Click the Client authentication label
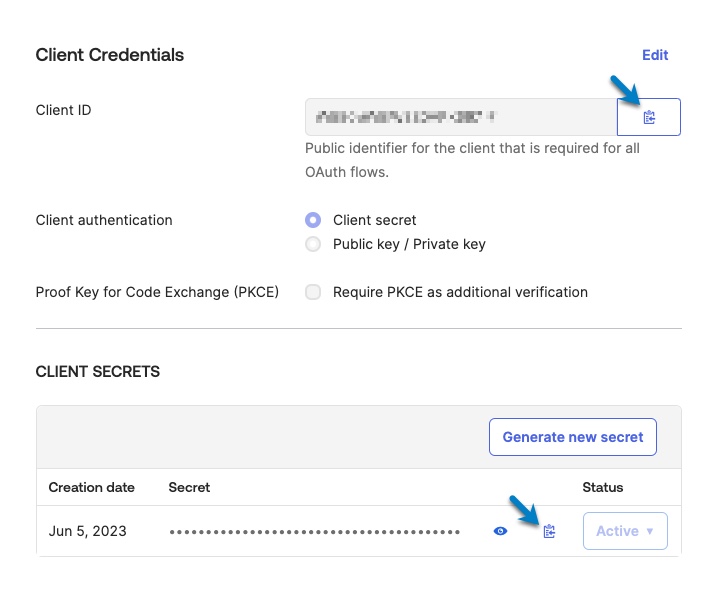The width and height of the screenshot is (718, 593). click(x=104, y=220)
